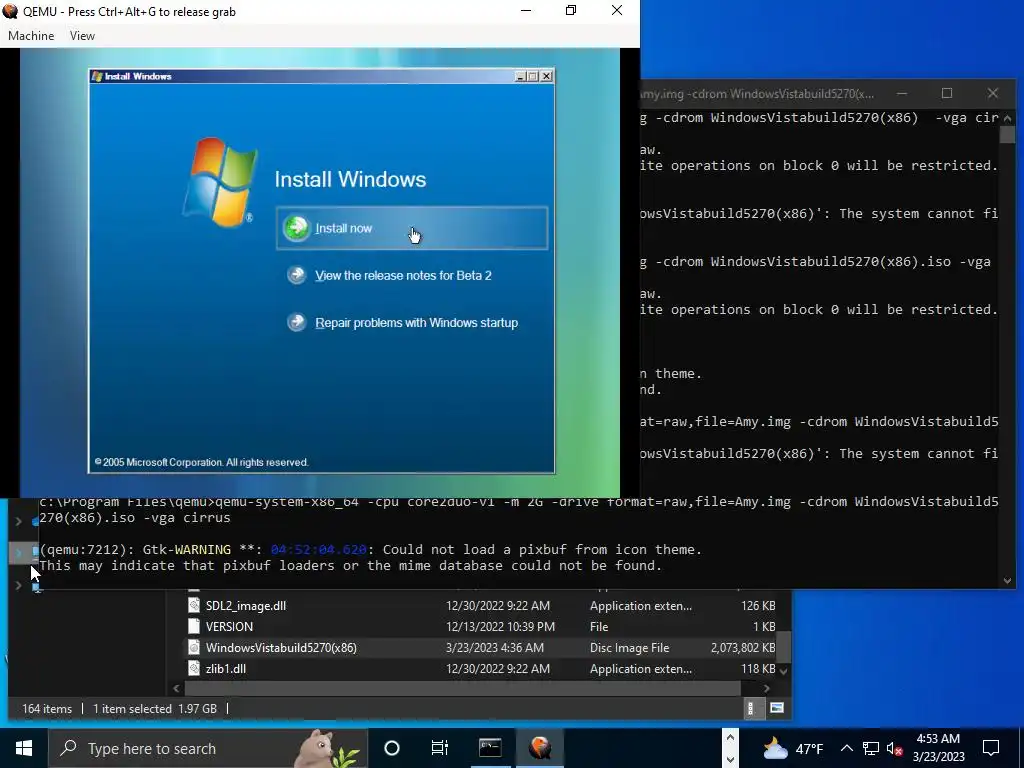This screenshot has height=768, width=1024.
Task: Open network status tray icon
Action: [871, 748]
